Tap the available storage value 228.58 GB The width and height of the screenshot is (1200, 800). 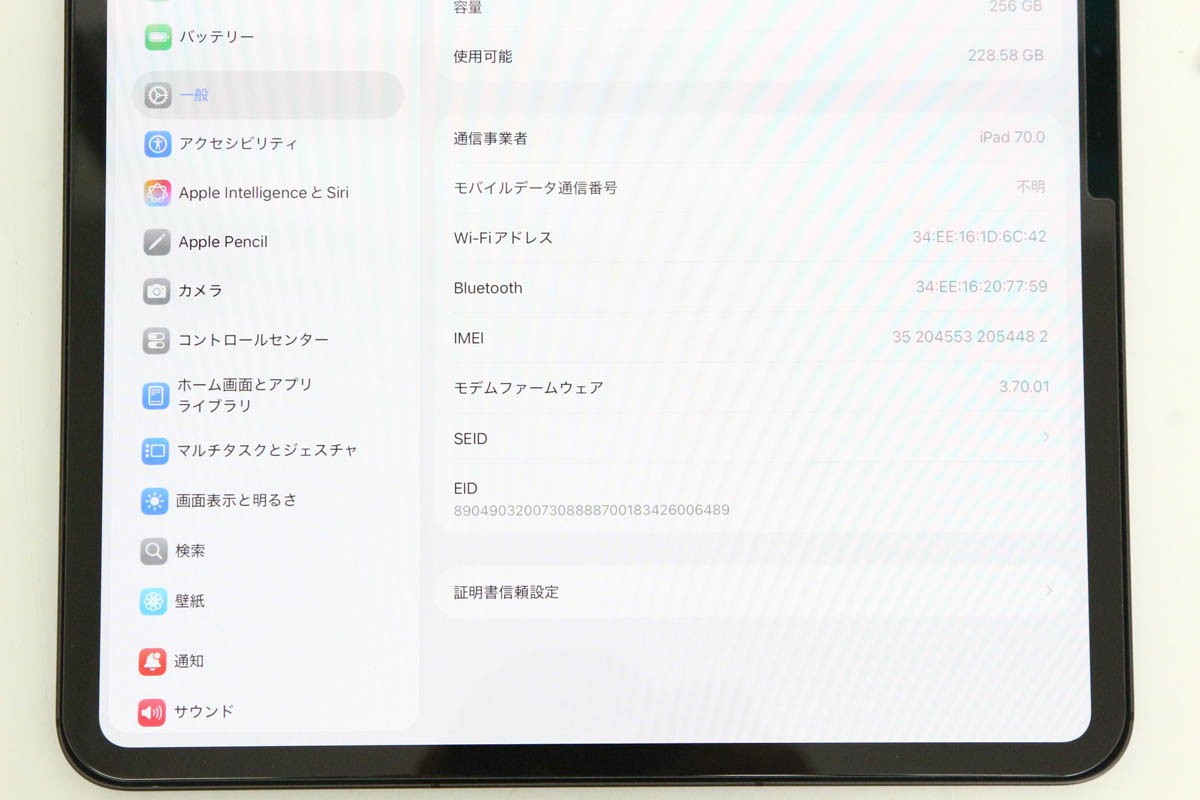coord(1006,56)
